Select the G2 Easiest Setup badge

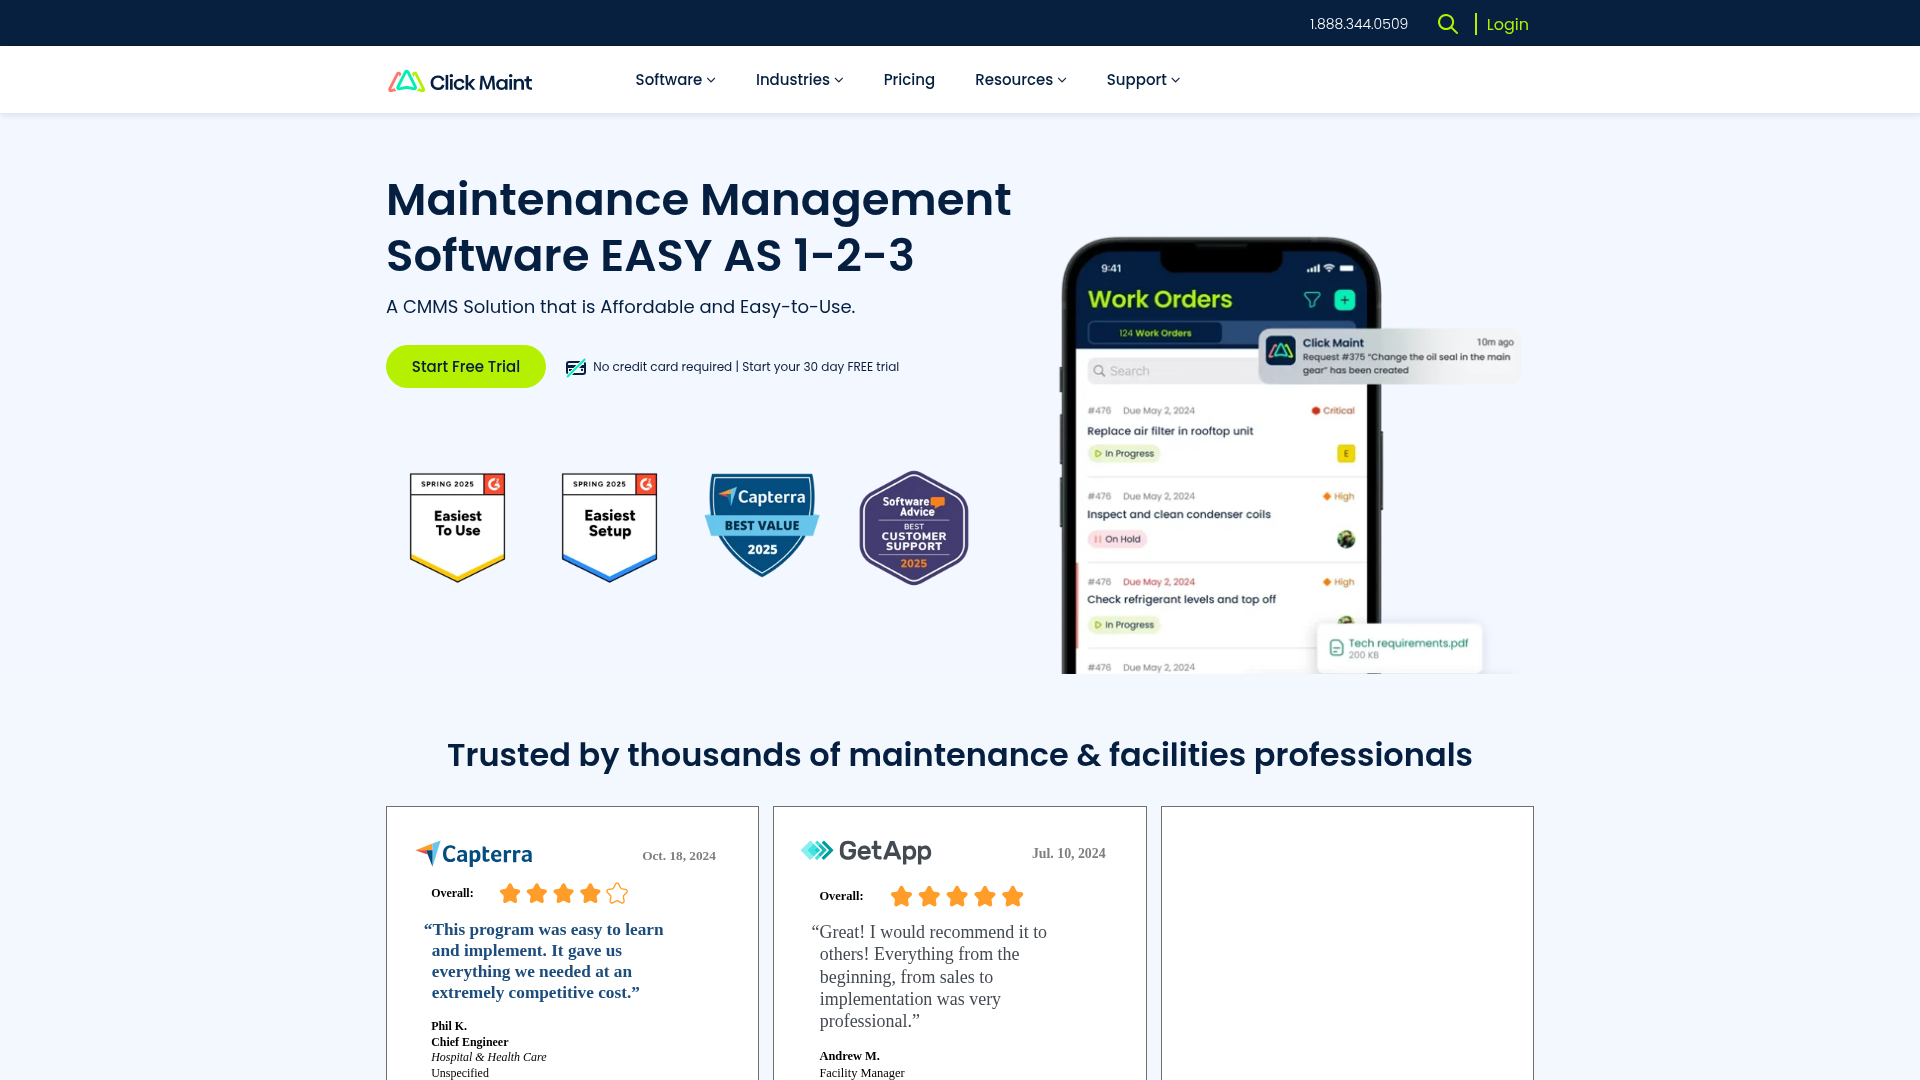coord(608,527)
